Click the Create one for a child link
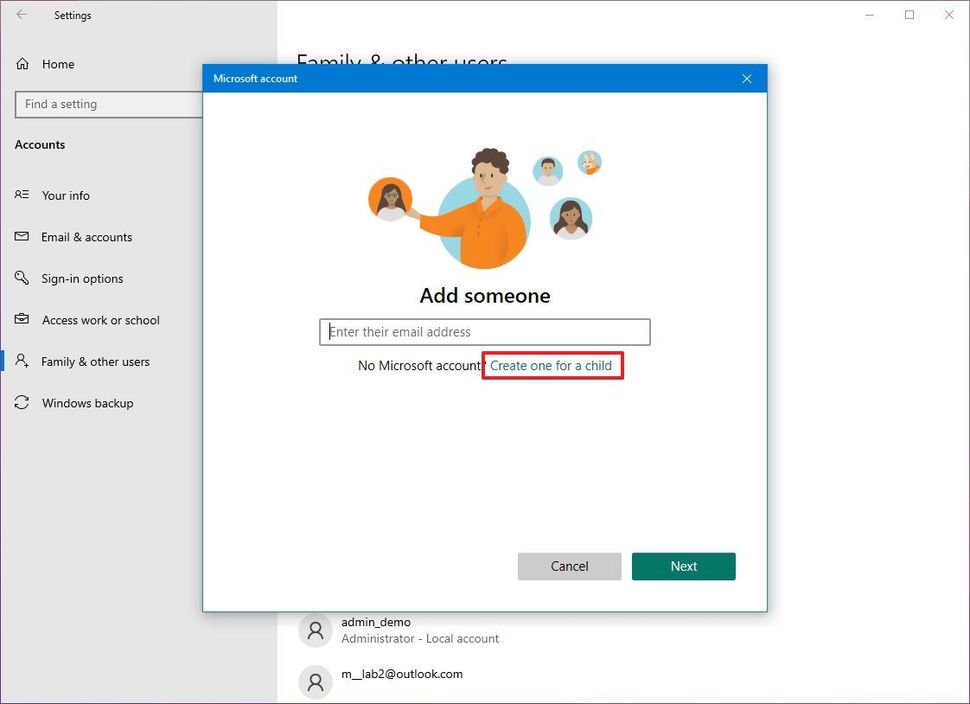The image size is (970, 704). point(551,366)
